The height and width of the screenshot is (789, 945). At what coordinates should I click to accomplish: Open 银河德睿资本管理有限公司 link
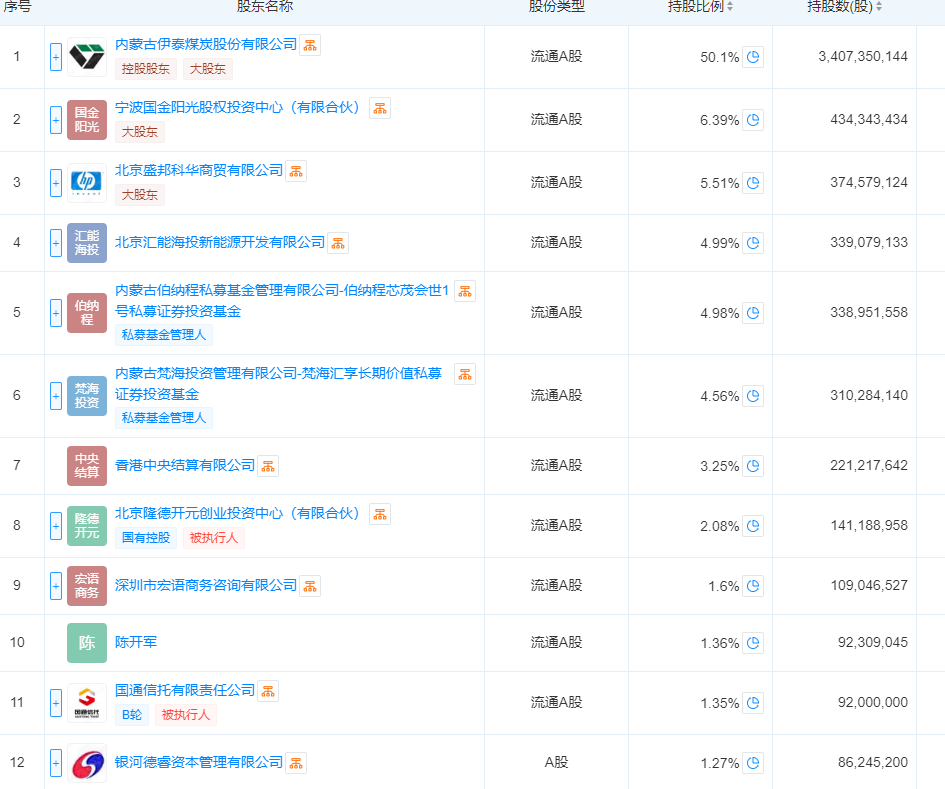coord(199,763)
